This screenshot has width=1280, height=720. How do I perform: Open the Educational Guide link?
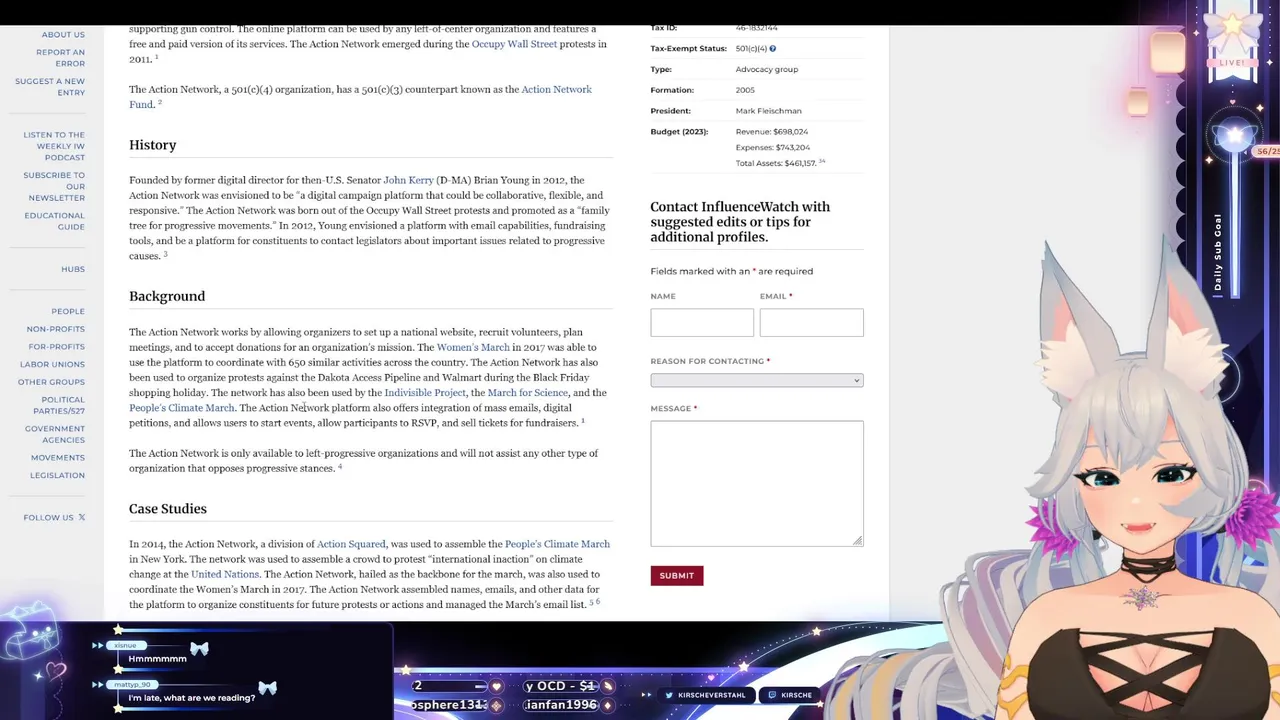tap(55, 221)
